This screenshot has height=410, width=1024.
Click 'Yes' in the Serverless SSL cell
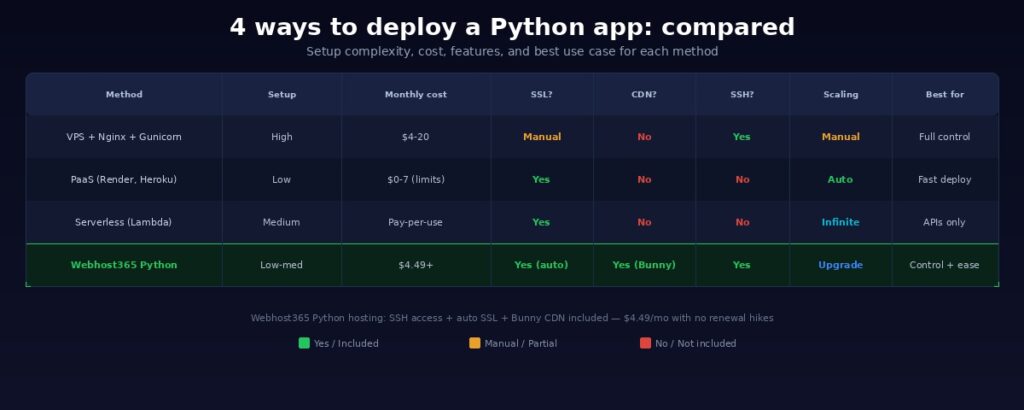[541, 222]
